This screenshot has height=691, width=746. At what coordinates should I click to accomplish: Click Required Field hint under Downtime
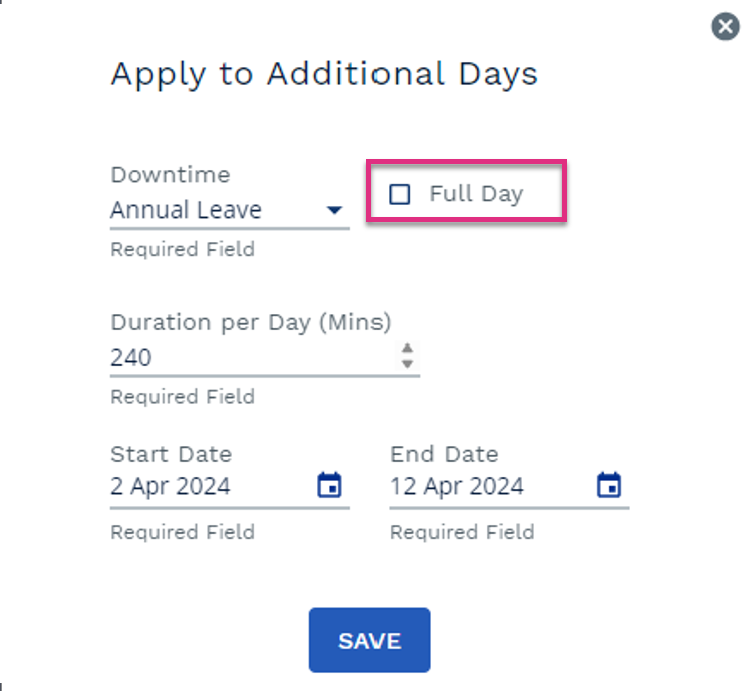pos(183,249)
